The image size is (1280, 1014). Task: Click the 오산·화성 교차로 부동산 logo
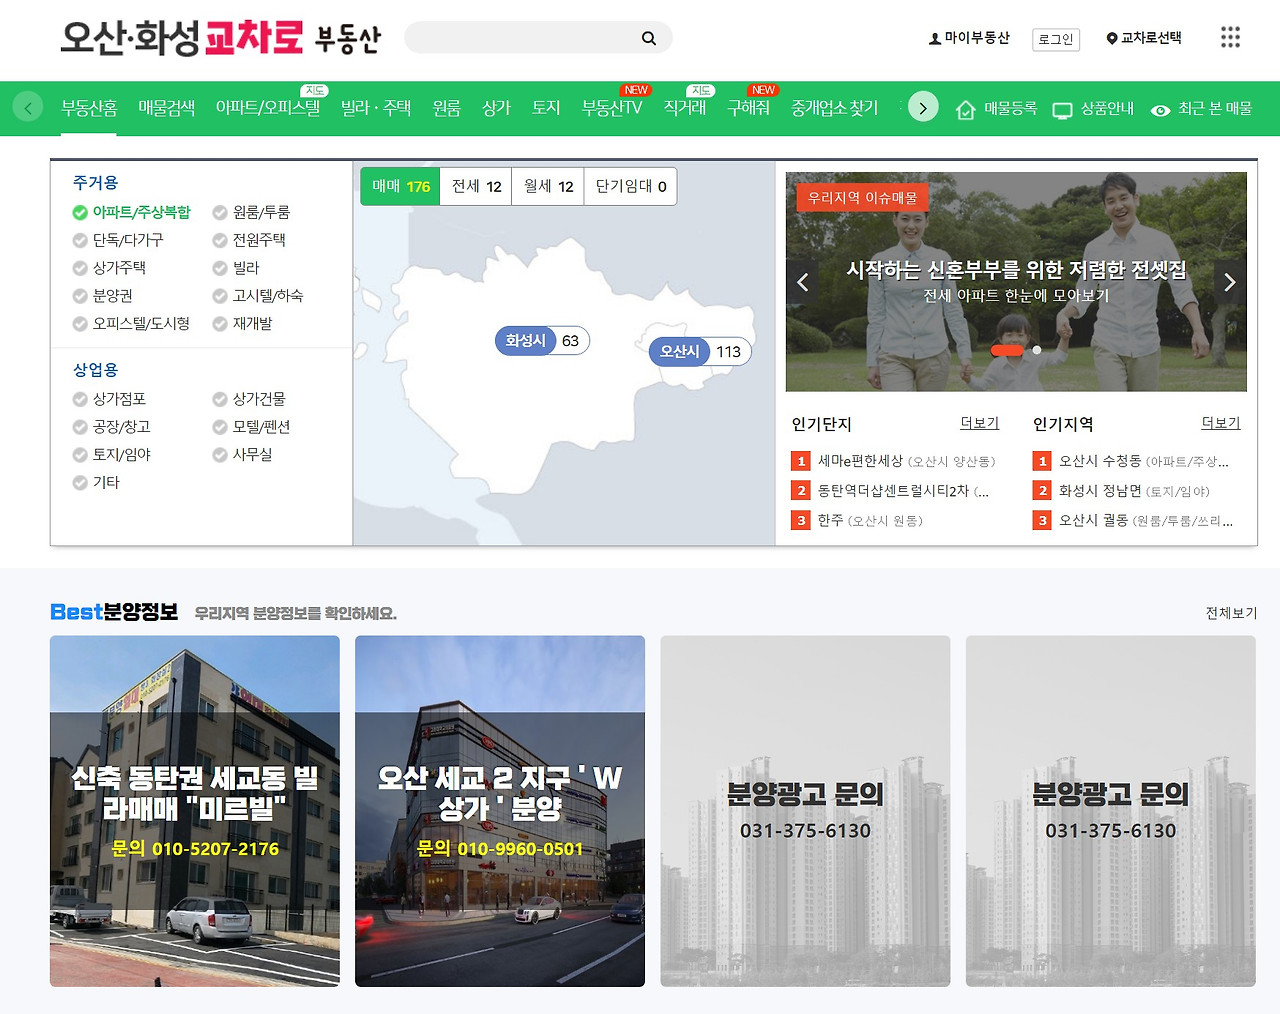220,38
